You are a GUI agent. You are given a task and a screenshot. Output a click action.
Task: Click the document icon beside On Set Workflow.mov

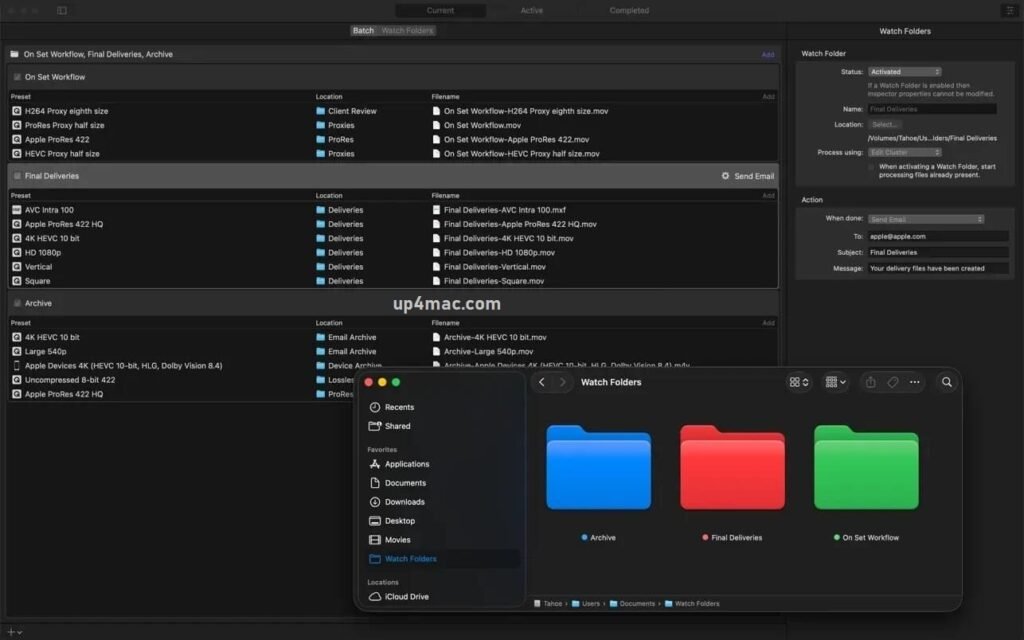pos(436,125)
